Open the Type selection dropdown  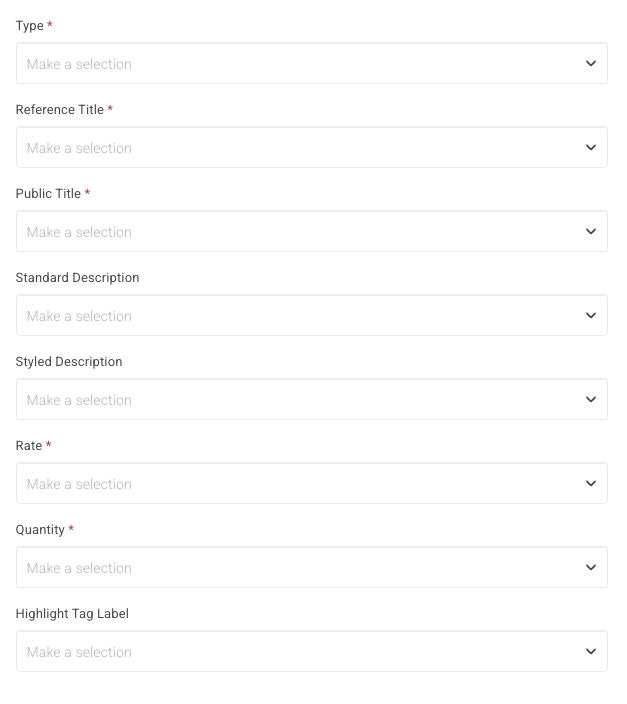click(x=312, y=63)
